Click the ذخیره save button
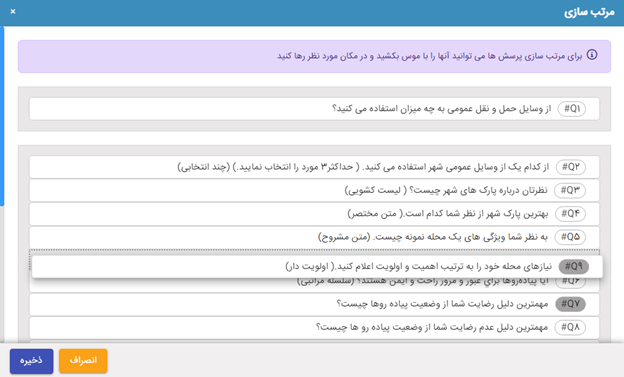Image resolution: width=624 pixels, height=377 pixels. (x=31, y=361)
